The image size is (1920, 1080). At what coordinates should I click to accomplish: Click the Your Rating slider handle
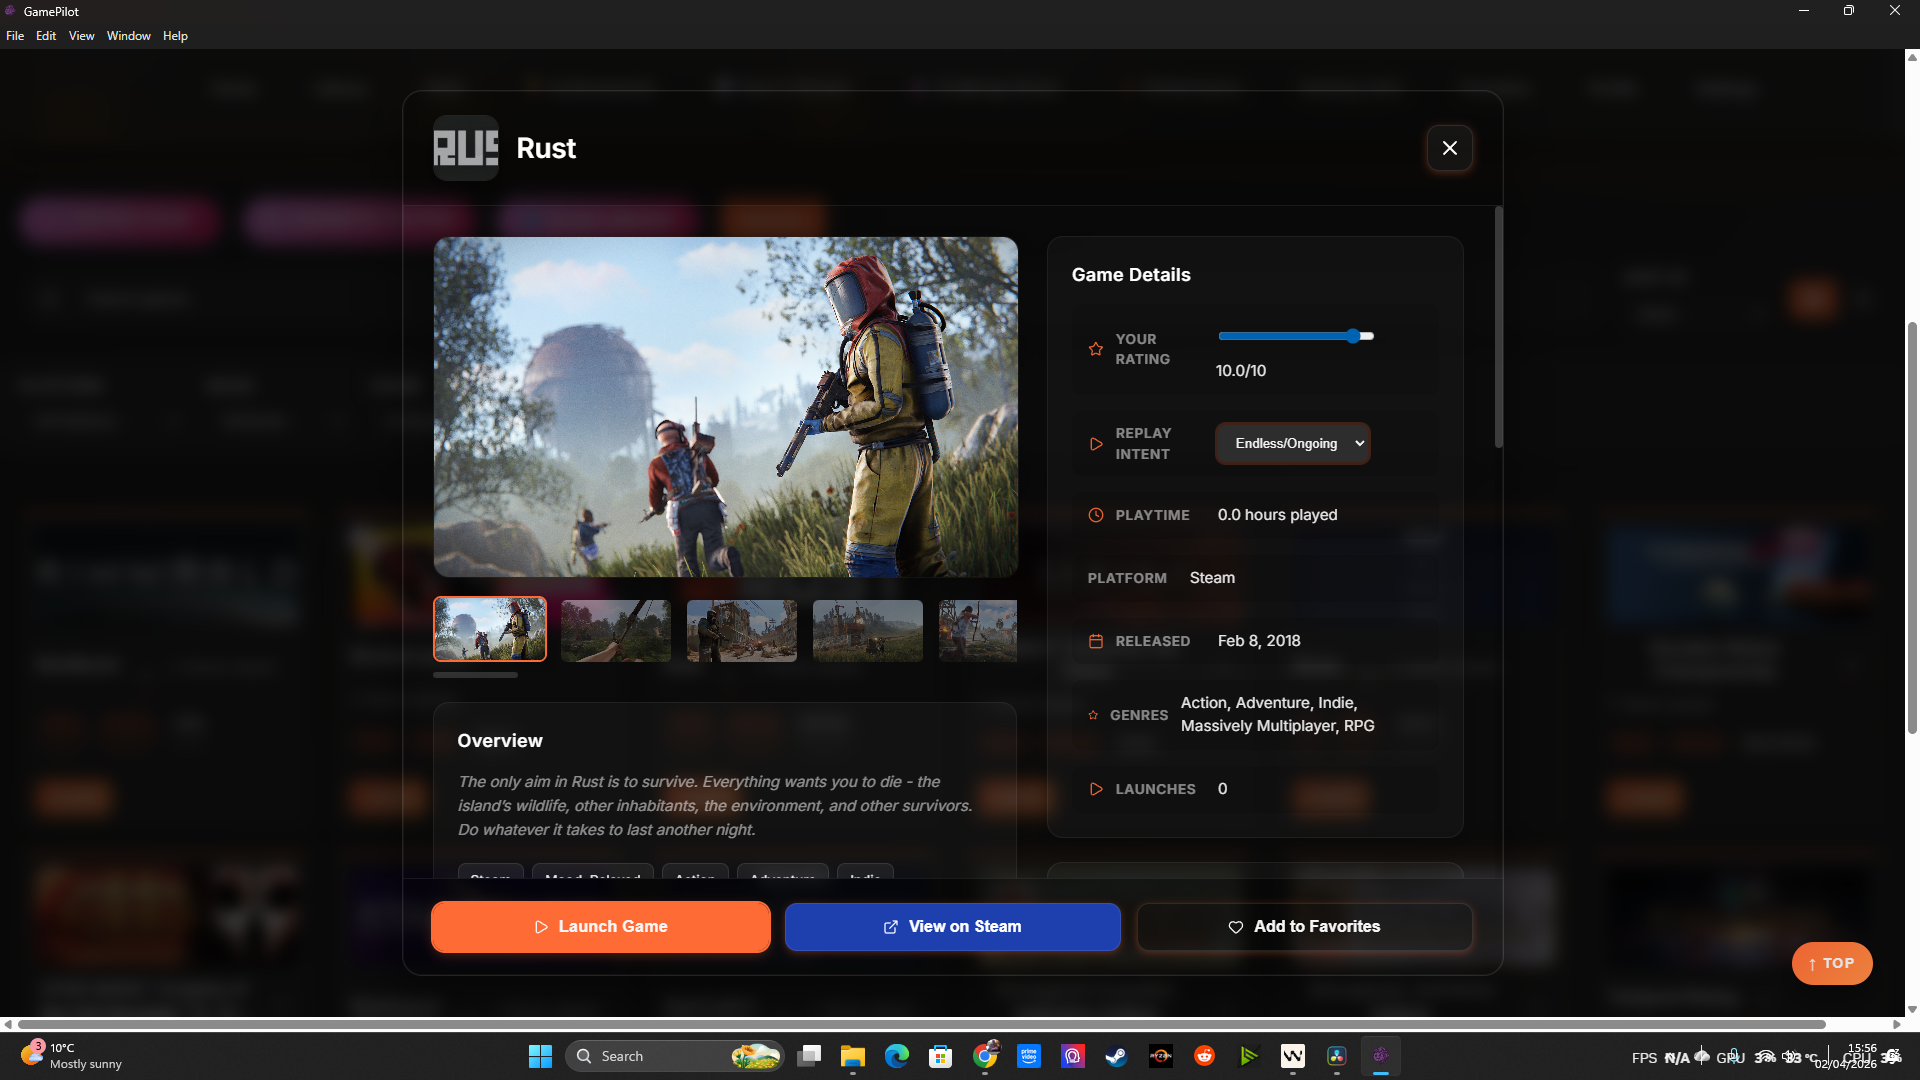(x=1353, y=336)
